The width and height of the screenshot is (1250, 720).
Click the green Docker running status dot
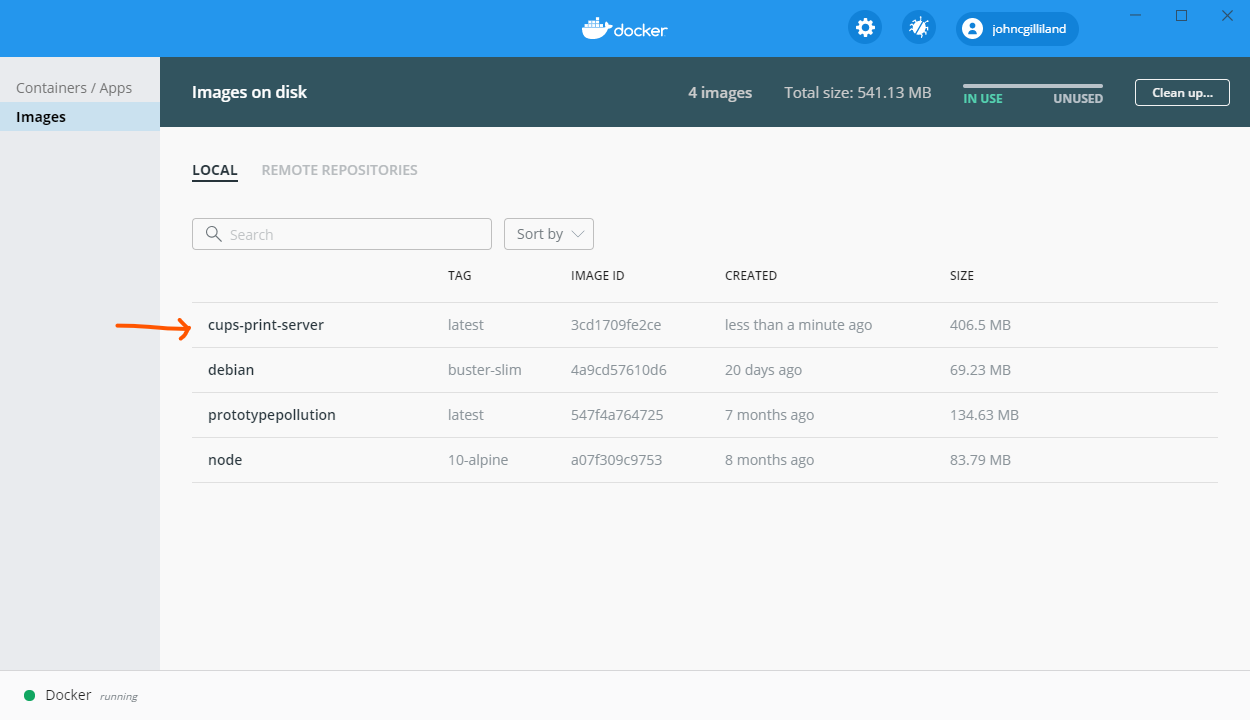pyautogui.click(x=30, y=695)
